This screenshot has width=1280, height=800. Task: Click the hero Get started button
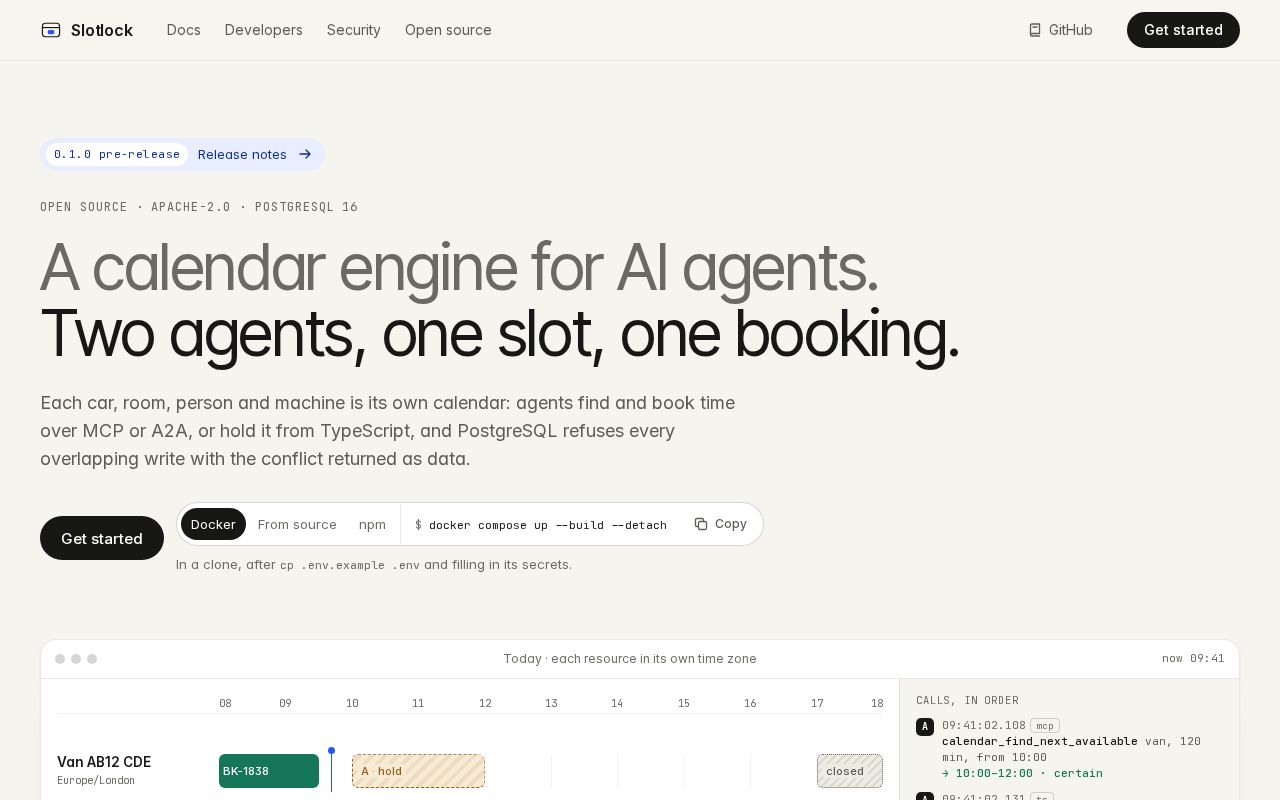[102, 538]
